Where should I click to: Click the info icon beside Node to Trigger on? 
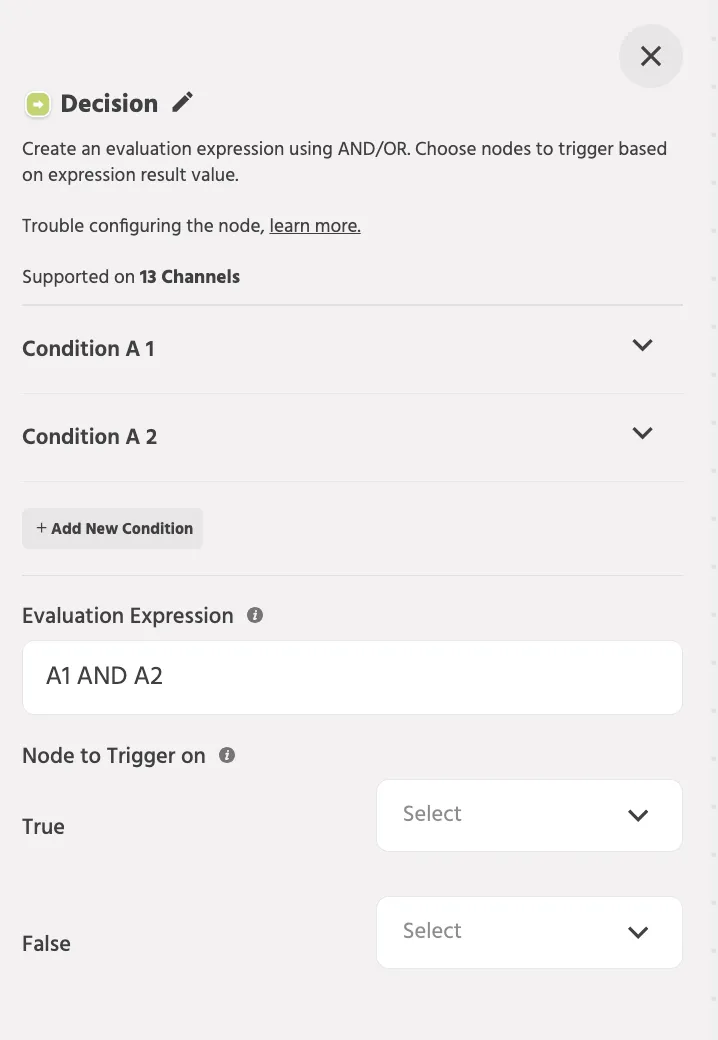[227, 755]
